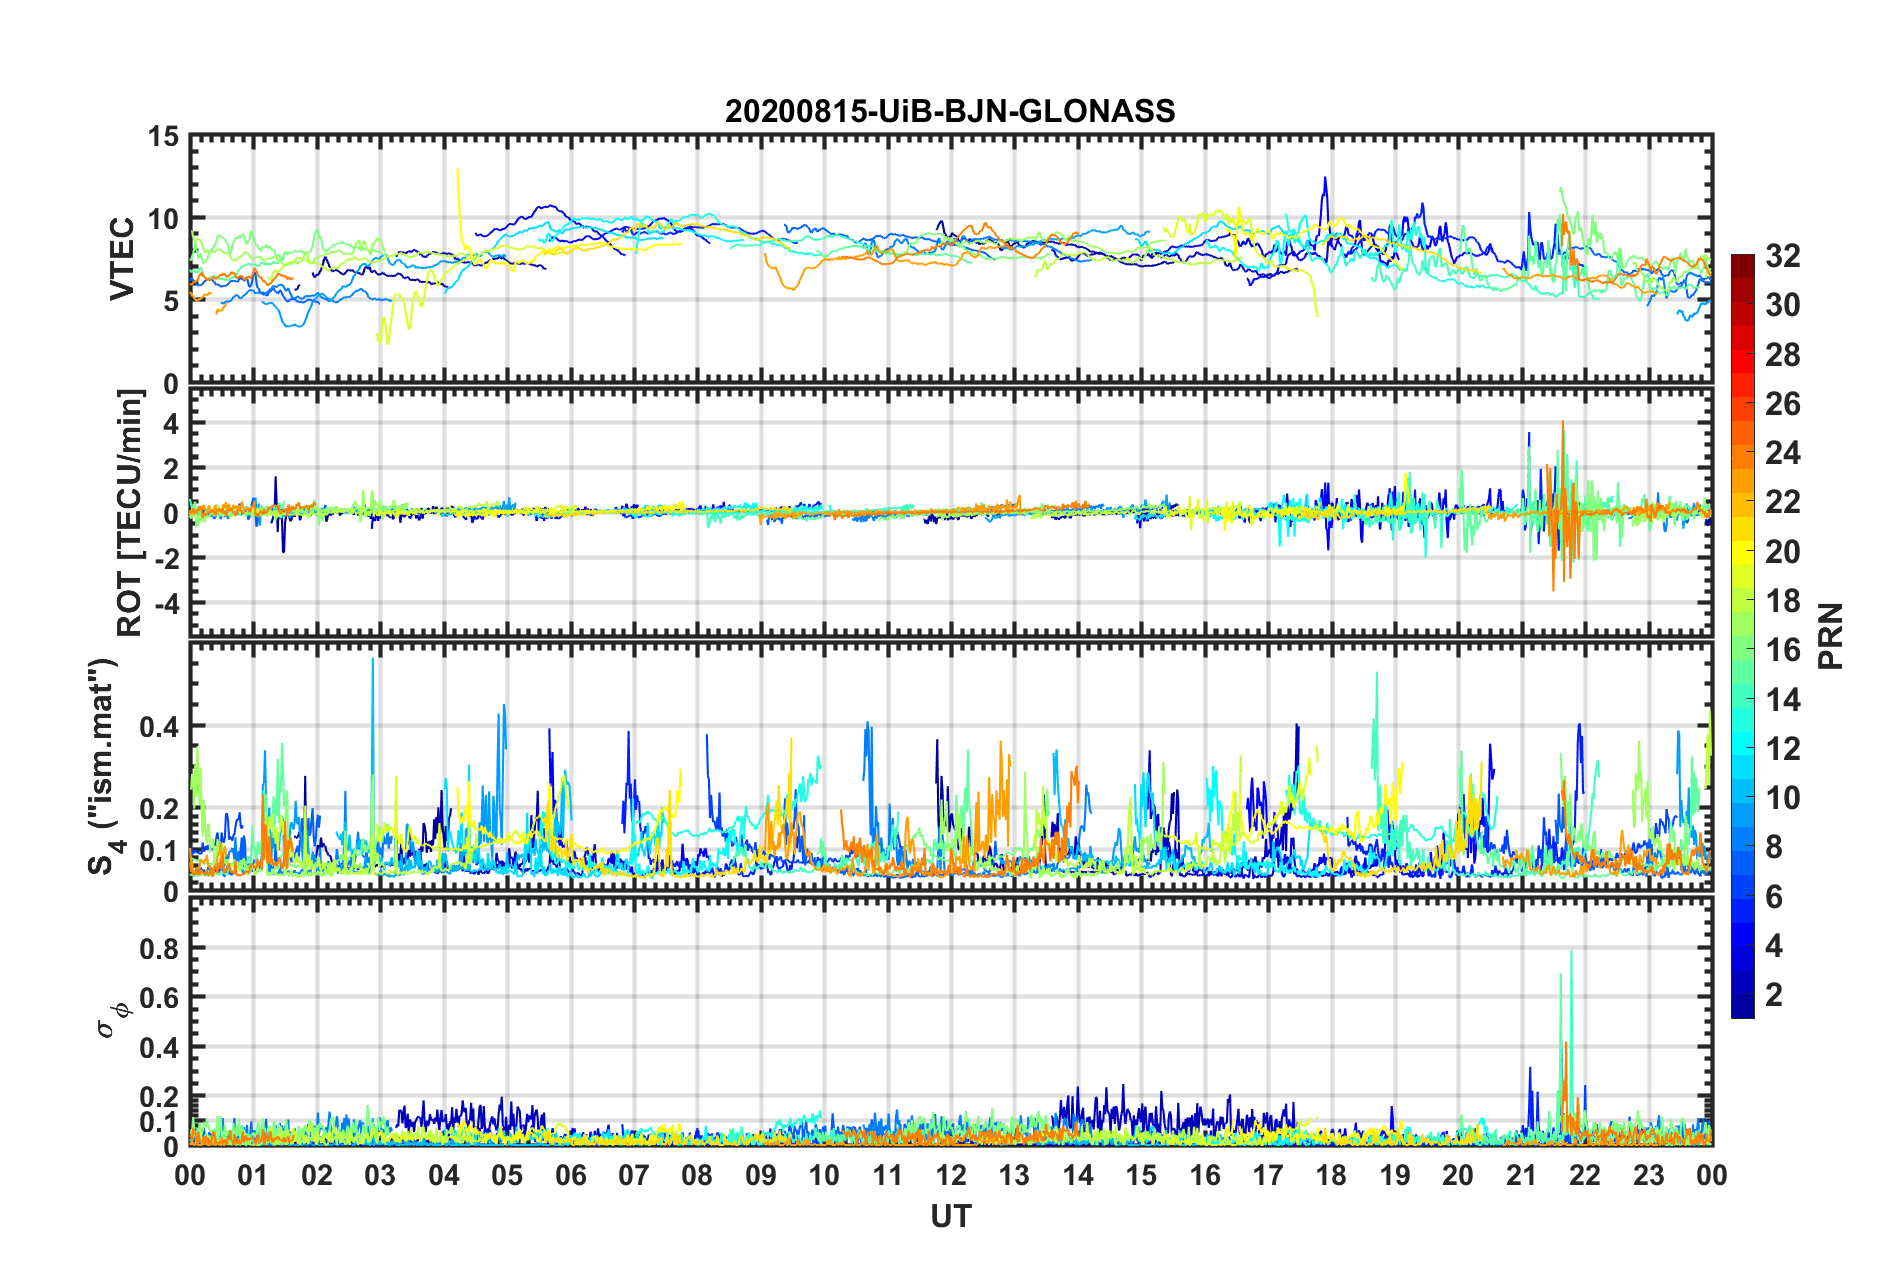Click x-axis hour label 11

click(x=888, y=1175)
